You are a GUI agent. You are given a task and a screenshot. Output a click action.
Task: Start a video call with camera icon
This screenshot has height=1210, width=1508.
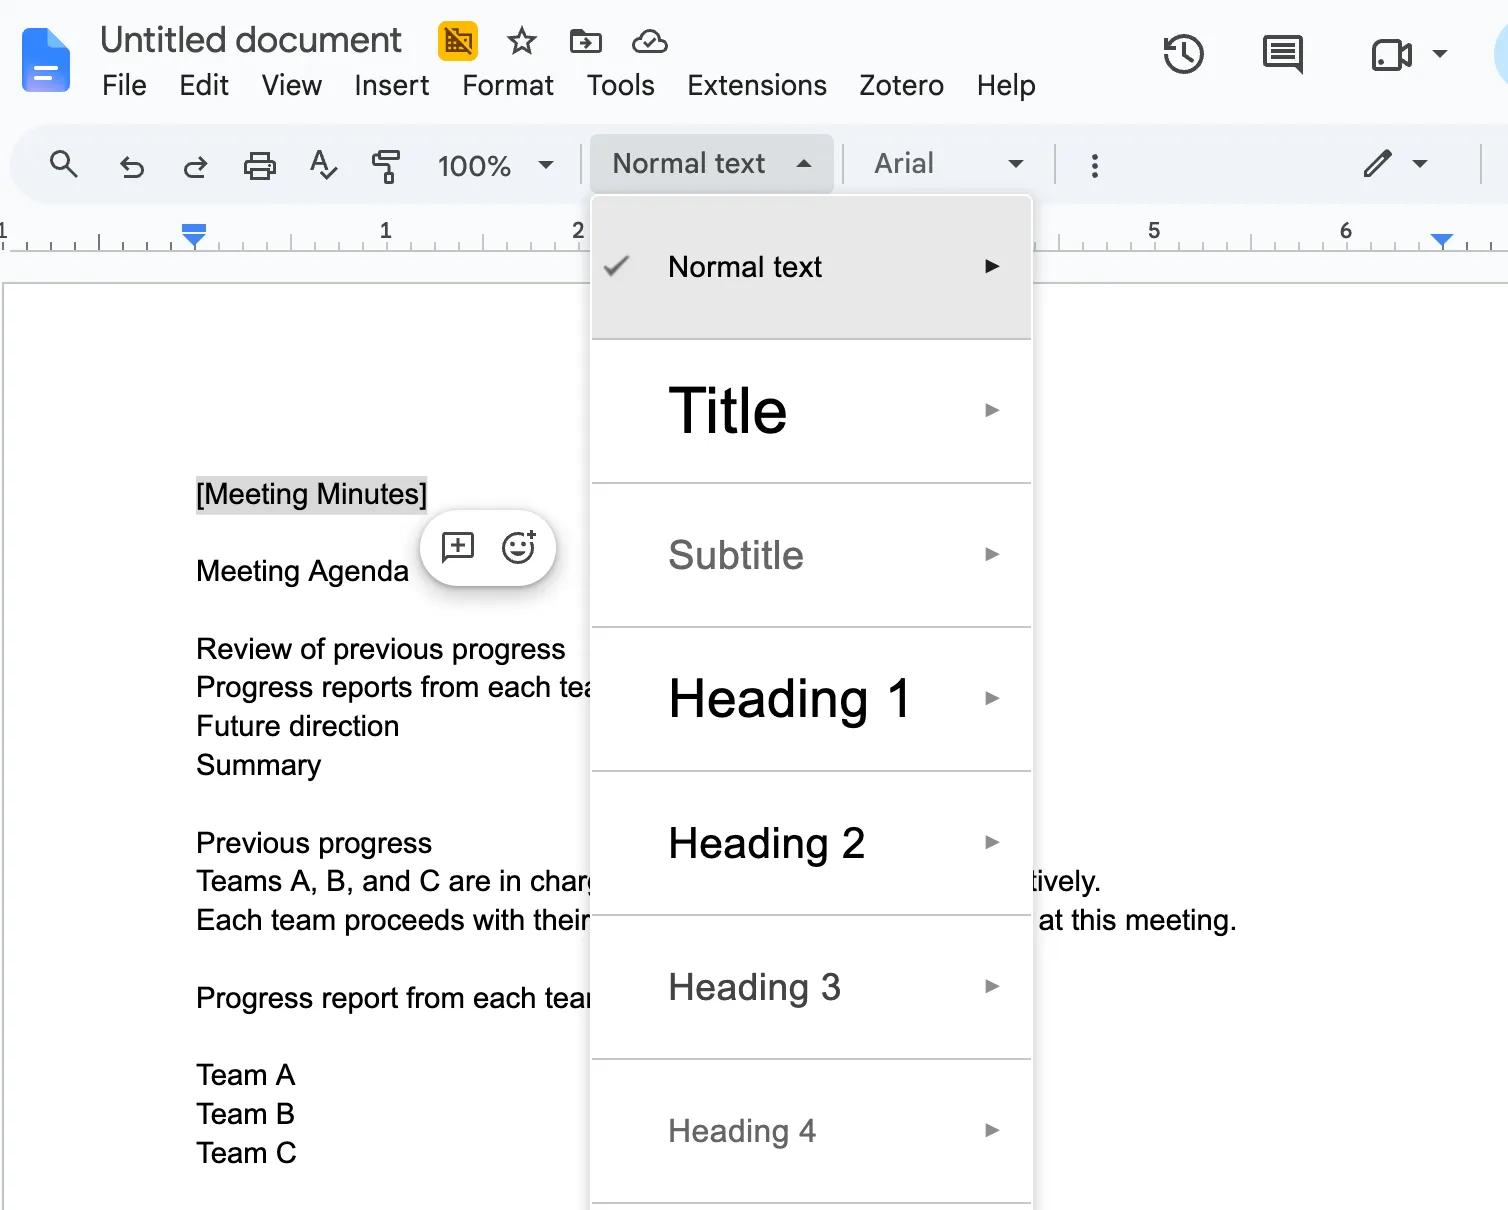click(x=1391, y=54)
